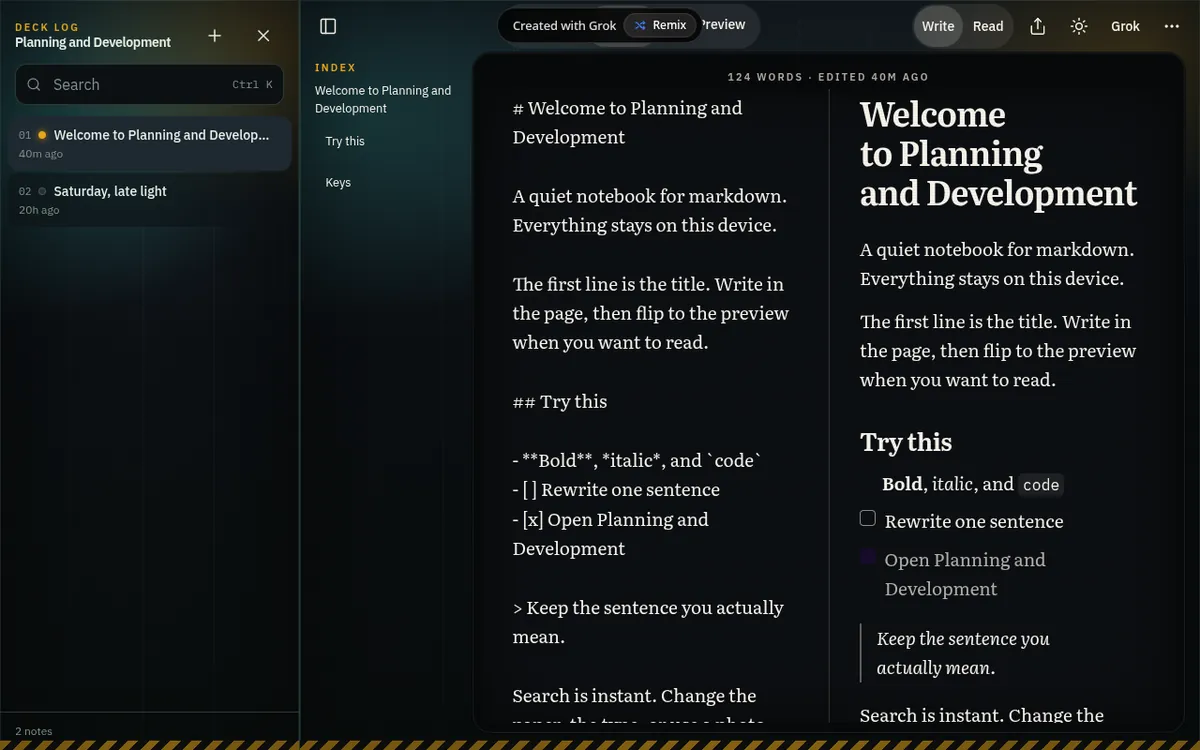The image size is (1200, 750).
Task: Create a new note with plus icon
Action: pos(214,36)
